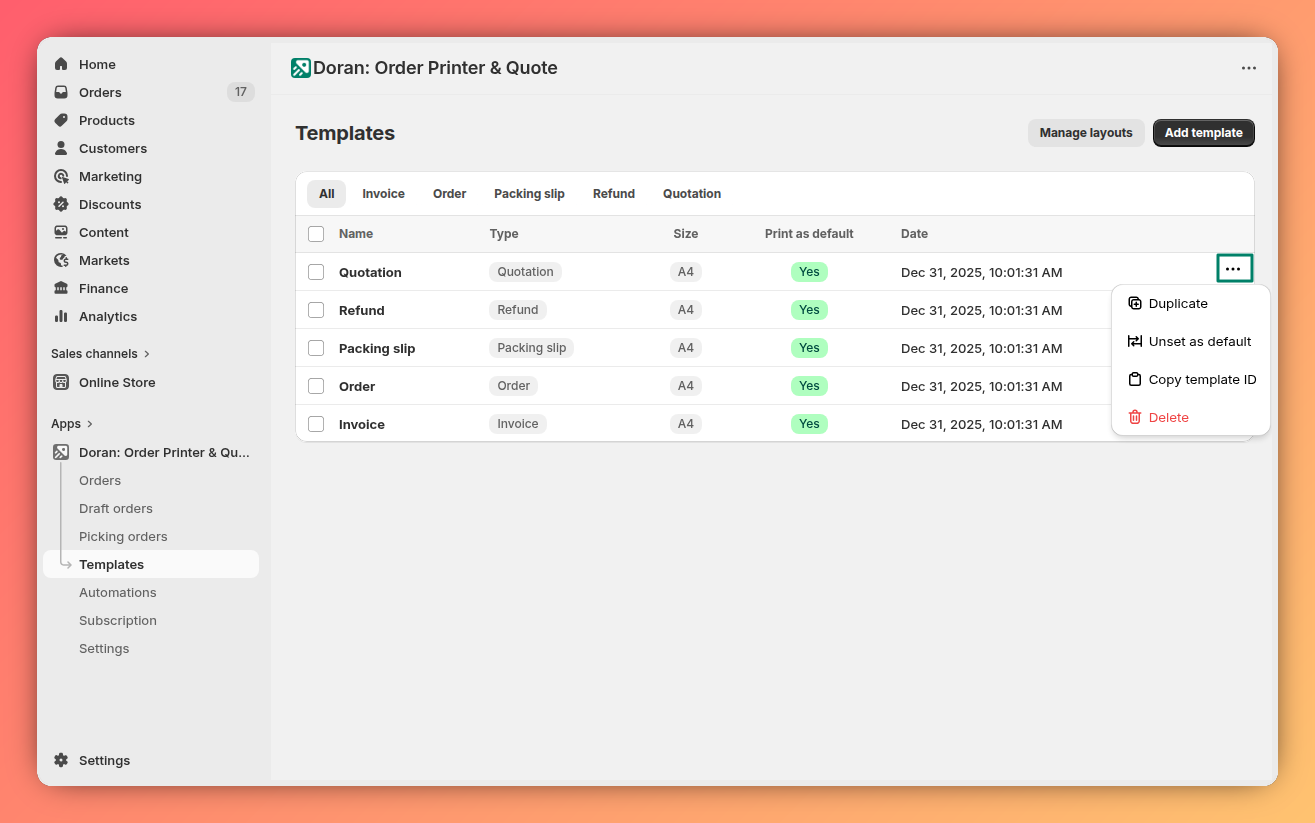Open Draft orders under Doran app

pyautogui.click(x=116, y=508)
